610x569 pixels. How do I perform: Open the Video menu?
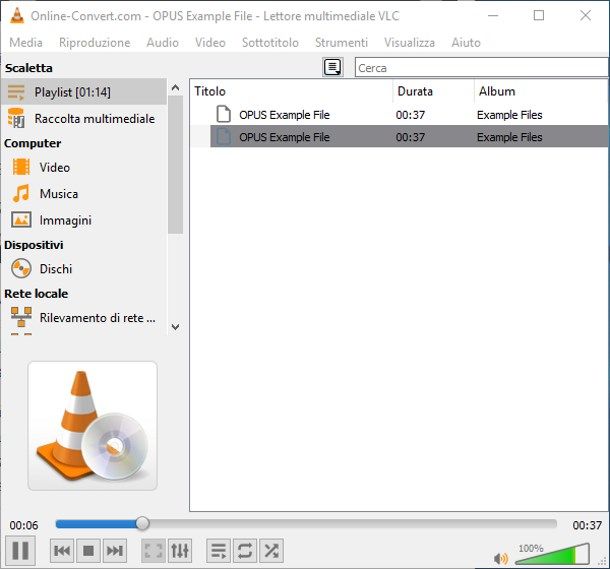click(210, 42)
